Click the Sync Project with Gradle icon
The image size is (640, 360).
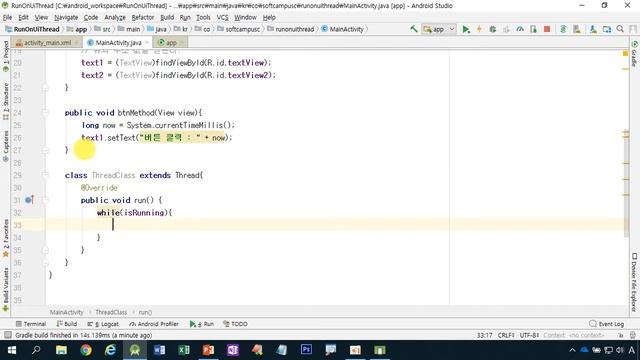563,29
